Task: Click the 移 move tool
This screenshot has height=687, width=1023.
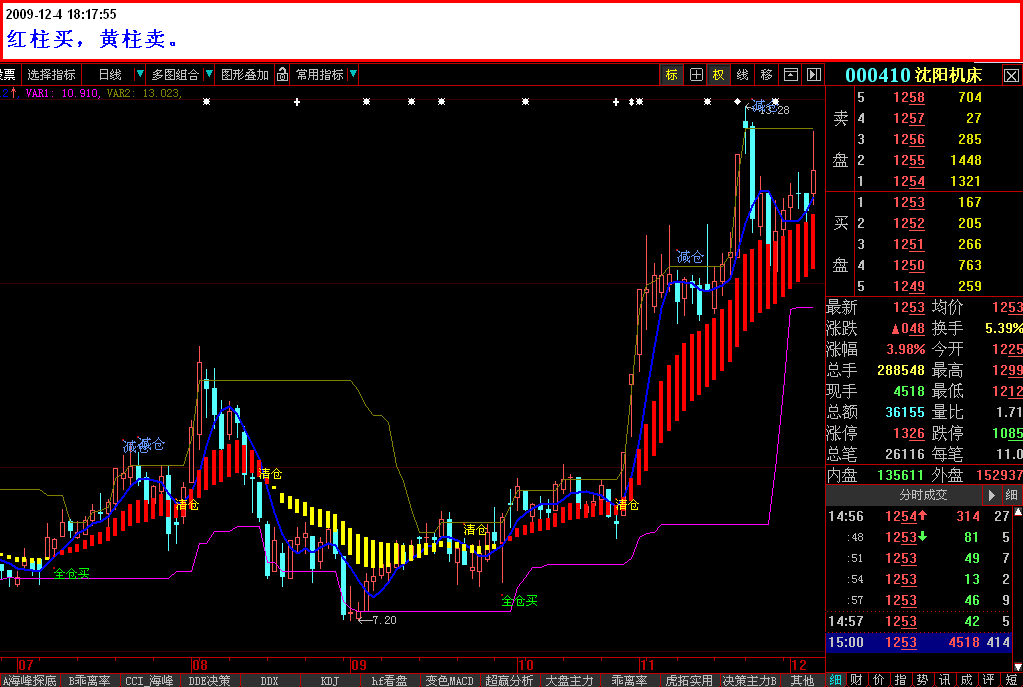Action: [x=766, y=75]
